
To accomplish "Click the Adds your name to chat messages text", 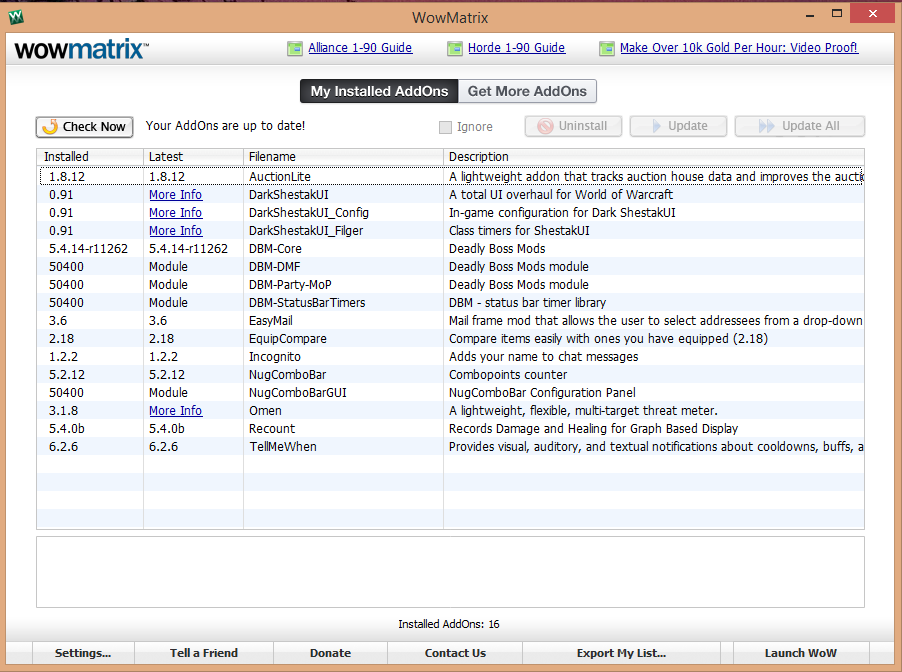I will 544,357.
